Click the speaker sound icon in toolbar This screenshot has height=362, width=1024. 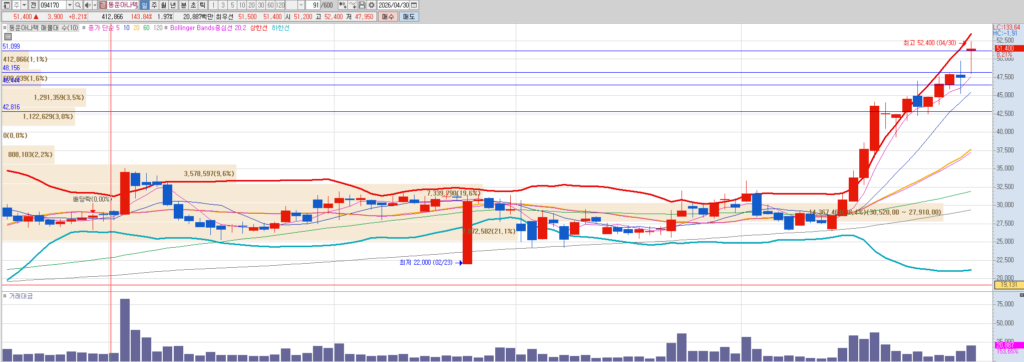coord(88,5)
